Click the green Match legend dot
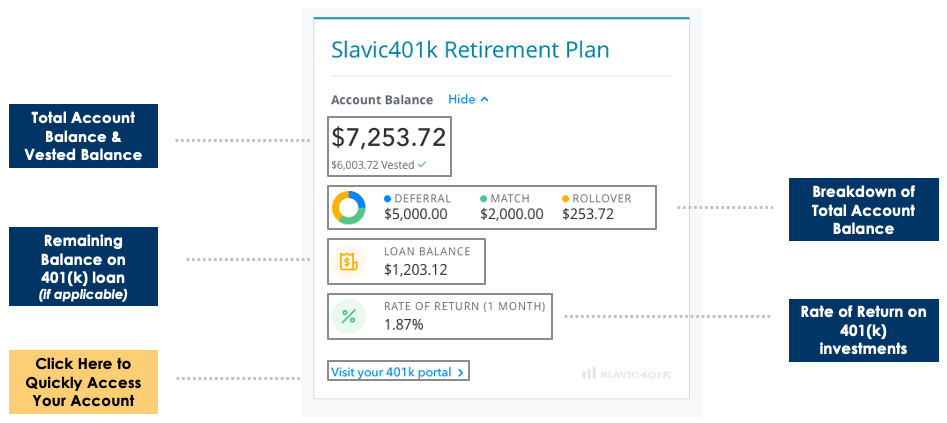The image size is (947, 423). pos(483,198)
